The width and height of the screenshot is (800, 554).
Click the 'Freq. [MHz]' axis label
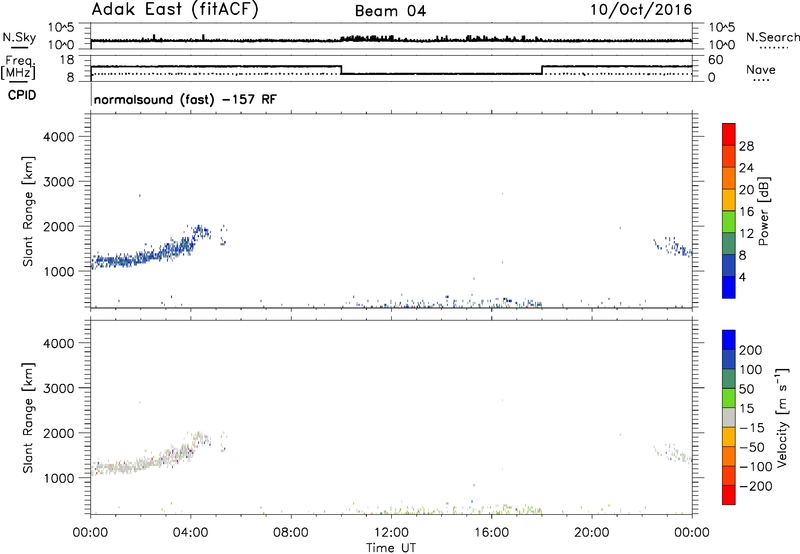tap(18, 68)
